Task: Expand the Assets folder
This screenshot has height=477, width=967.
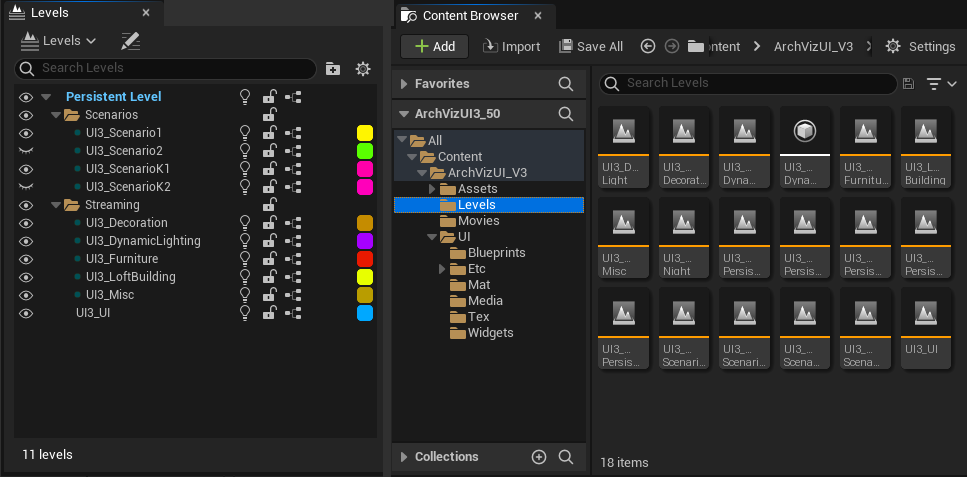Action: (x=432, y=189)
